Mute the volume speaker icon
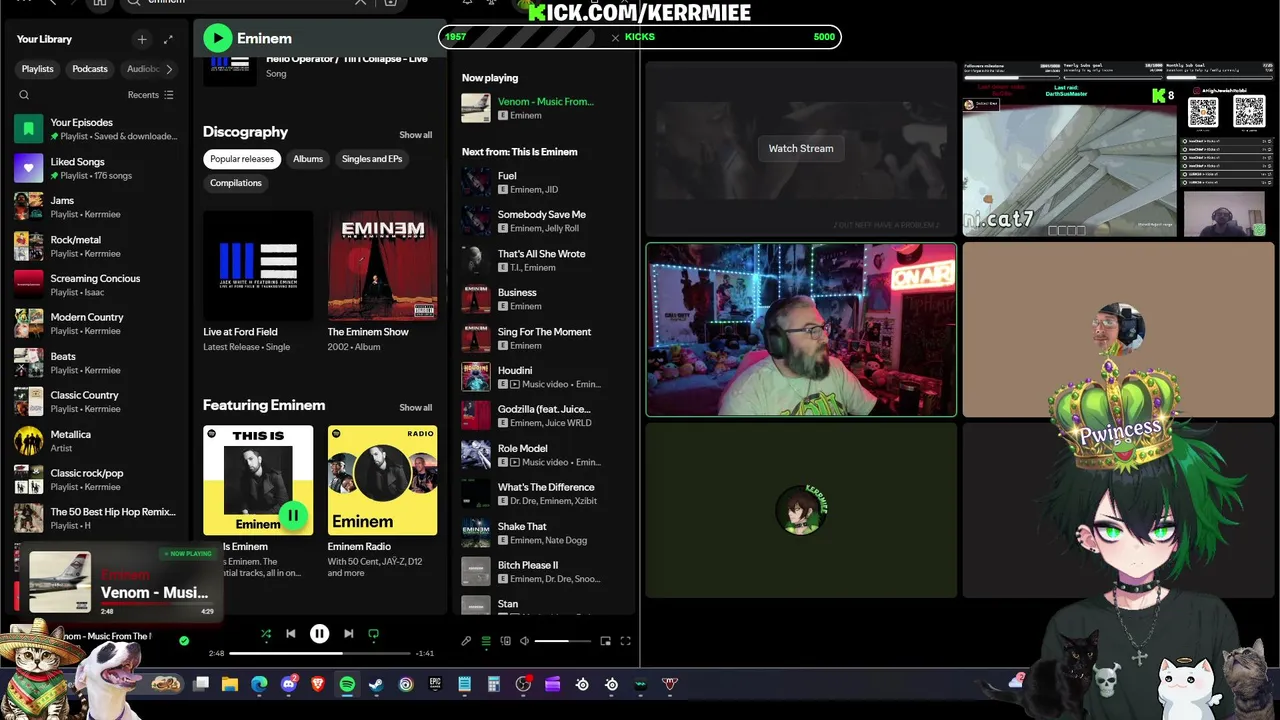This screenshot has height=720, width=1280. point(524,641)
